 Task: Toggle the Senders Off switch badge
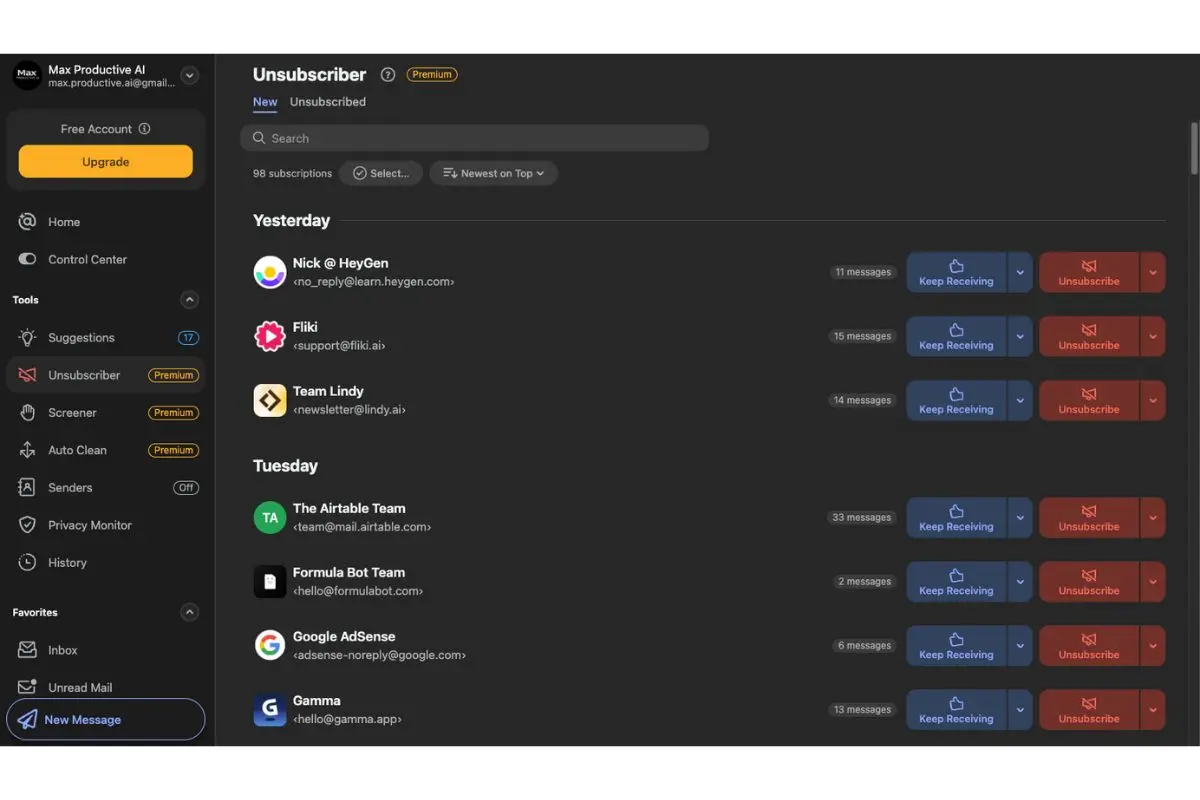click(x=186, y=488)
